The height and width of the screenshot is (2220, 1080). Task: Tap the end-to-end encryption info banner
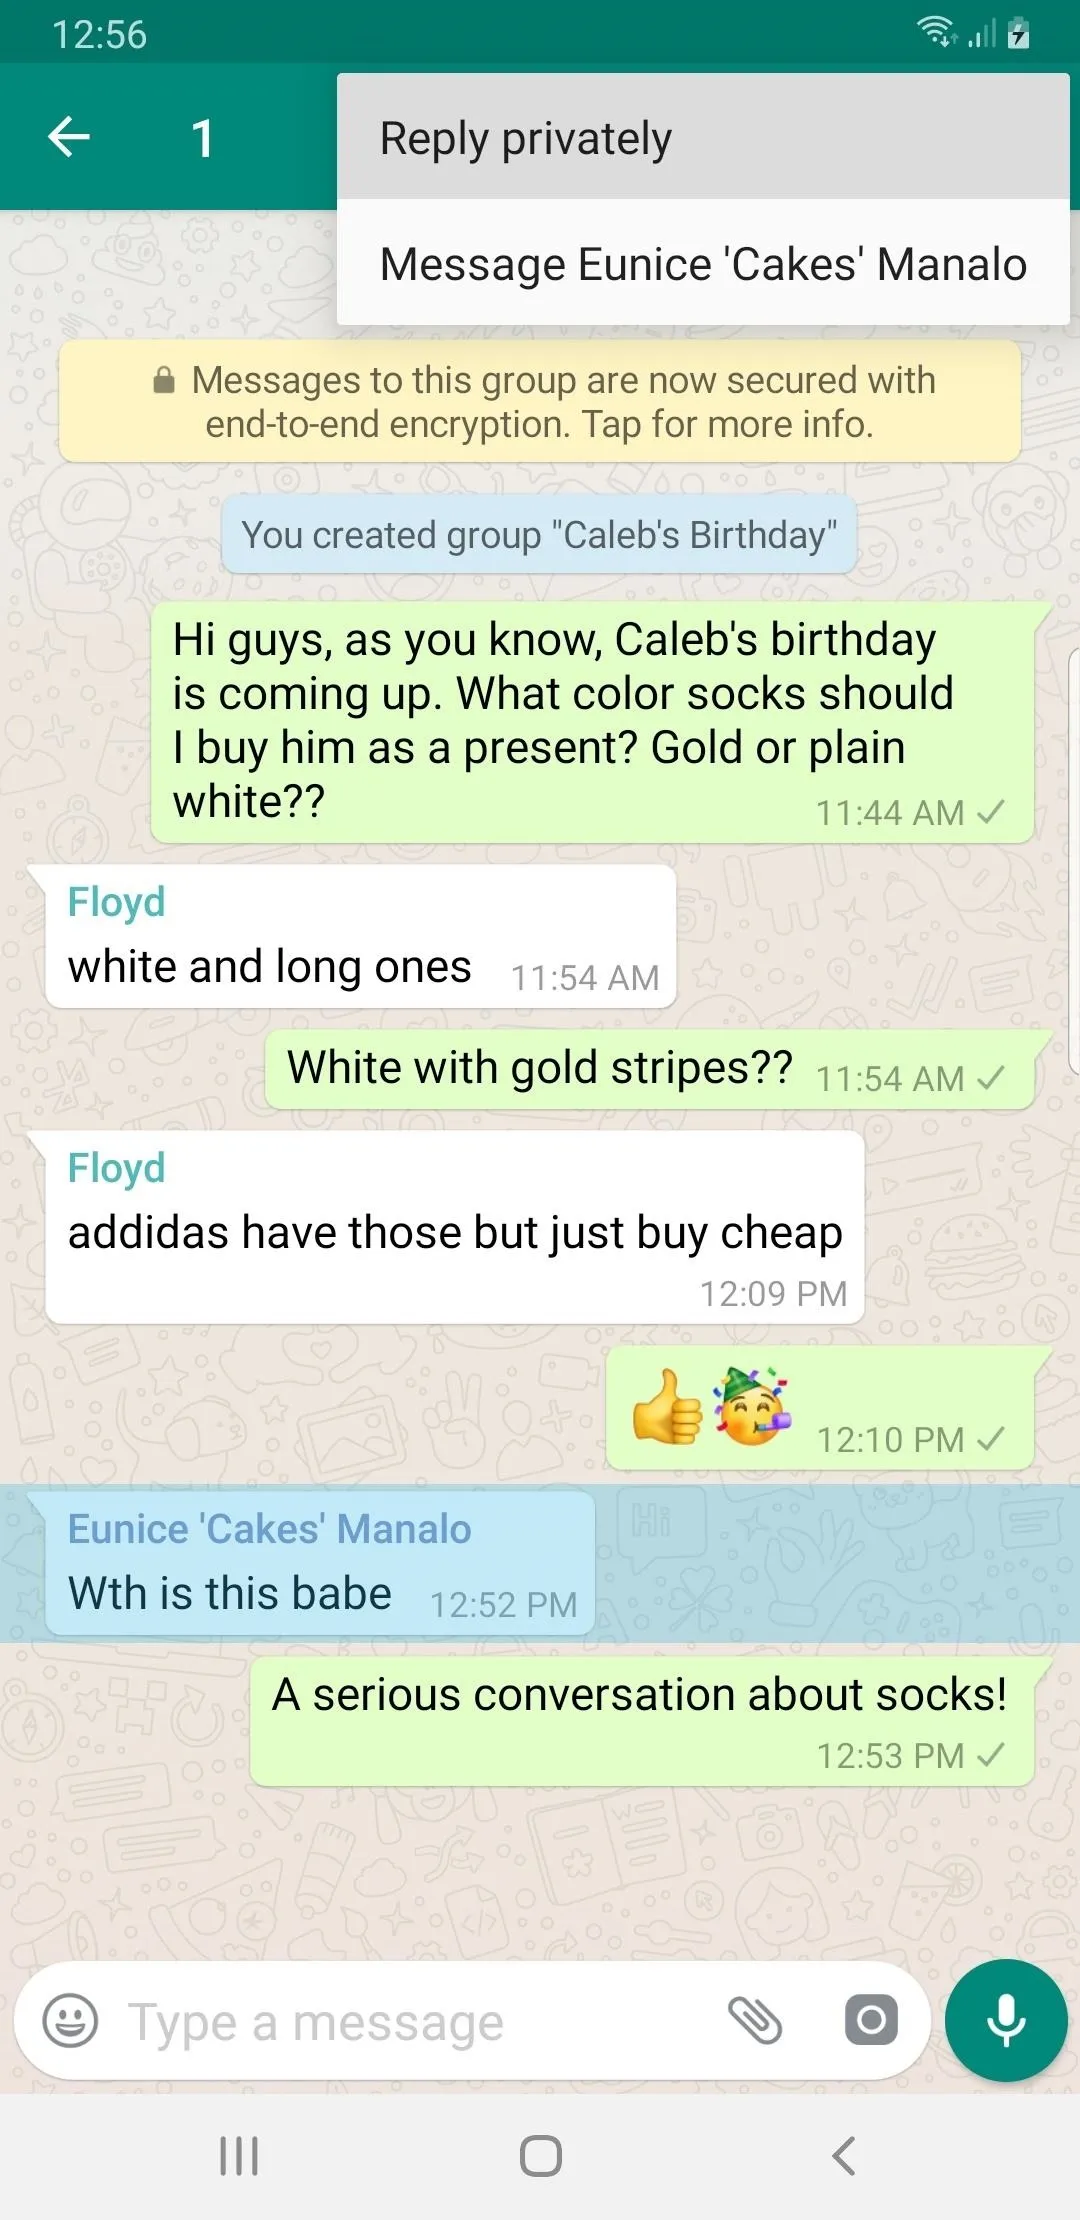click(540, 402)
